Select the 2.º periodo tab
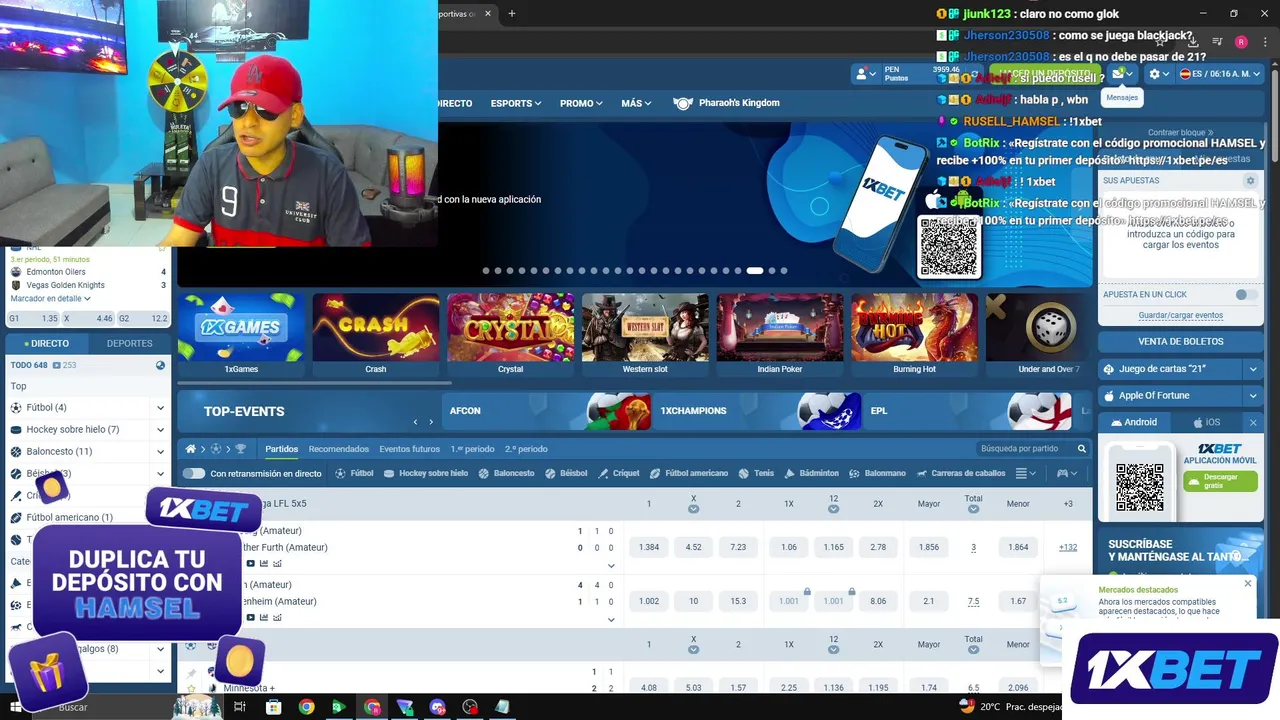Viewport: 1280px width, 720px height. [x=526, y=449]
